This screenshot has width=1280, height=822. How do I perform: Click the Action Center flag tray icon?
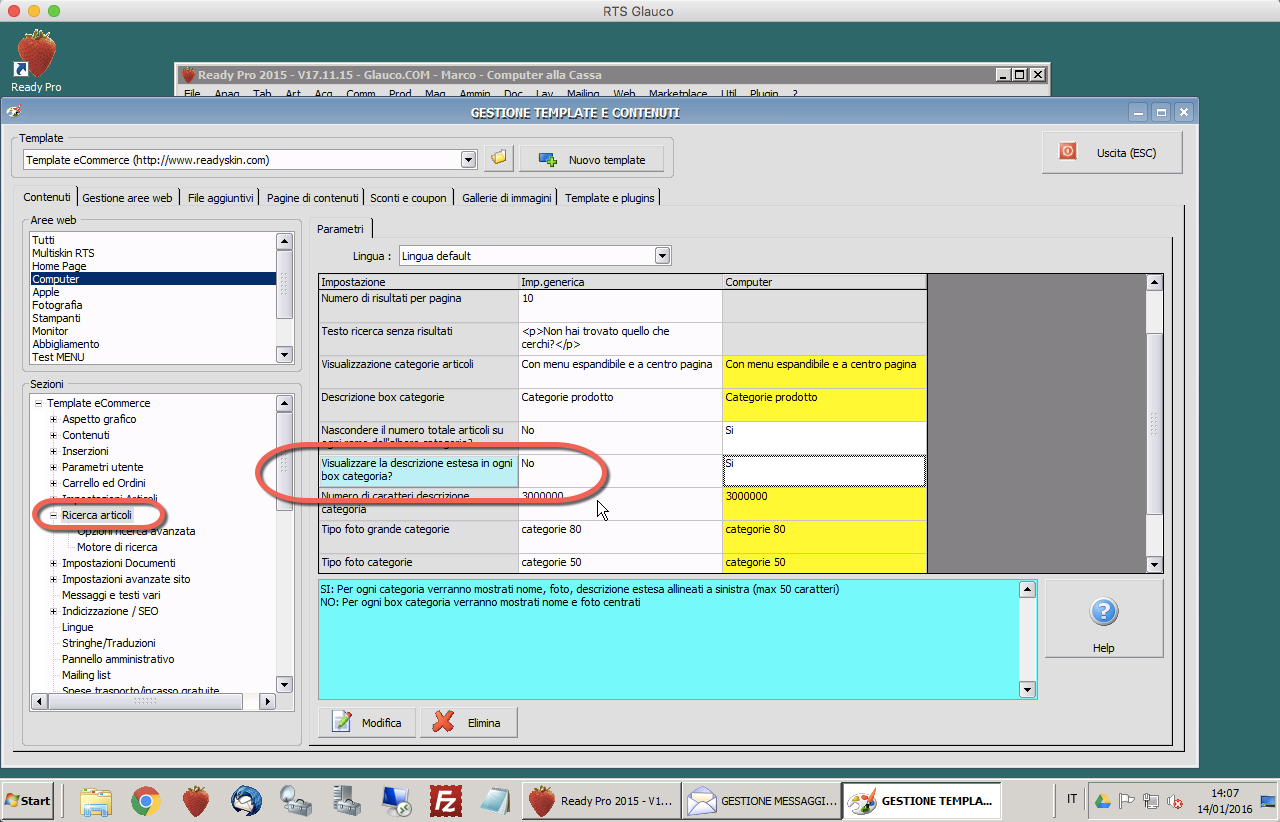pyautogui.click(x=1126, y=800)
